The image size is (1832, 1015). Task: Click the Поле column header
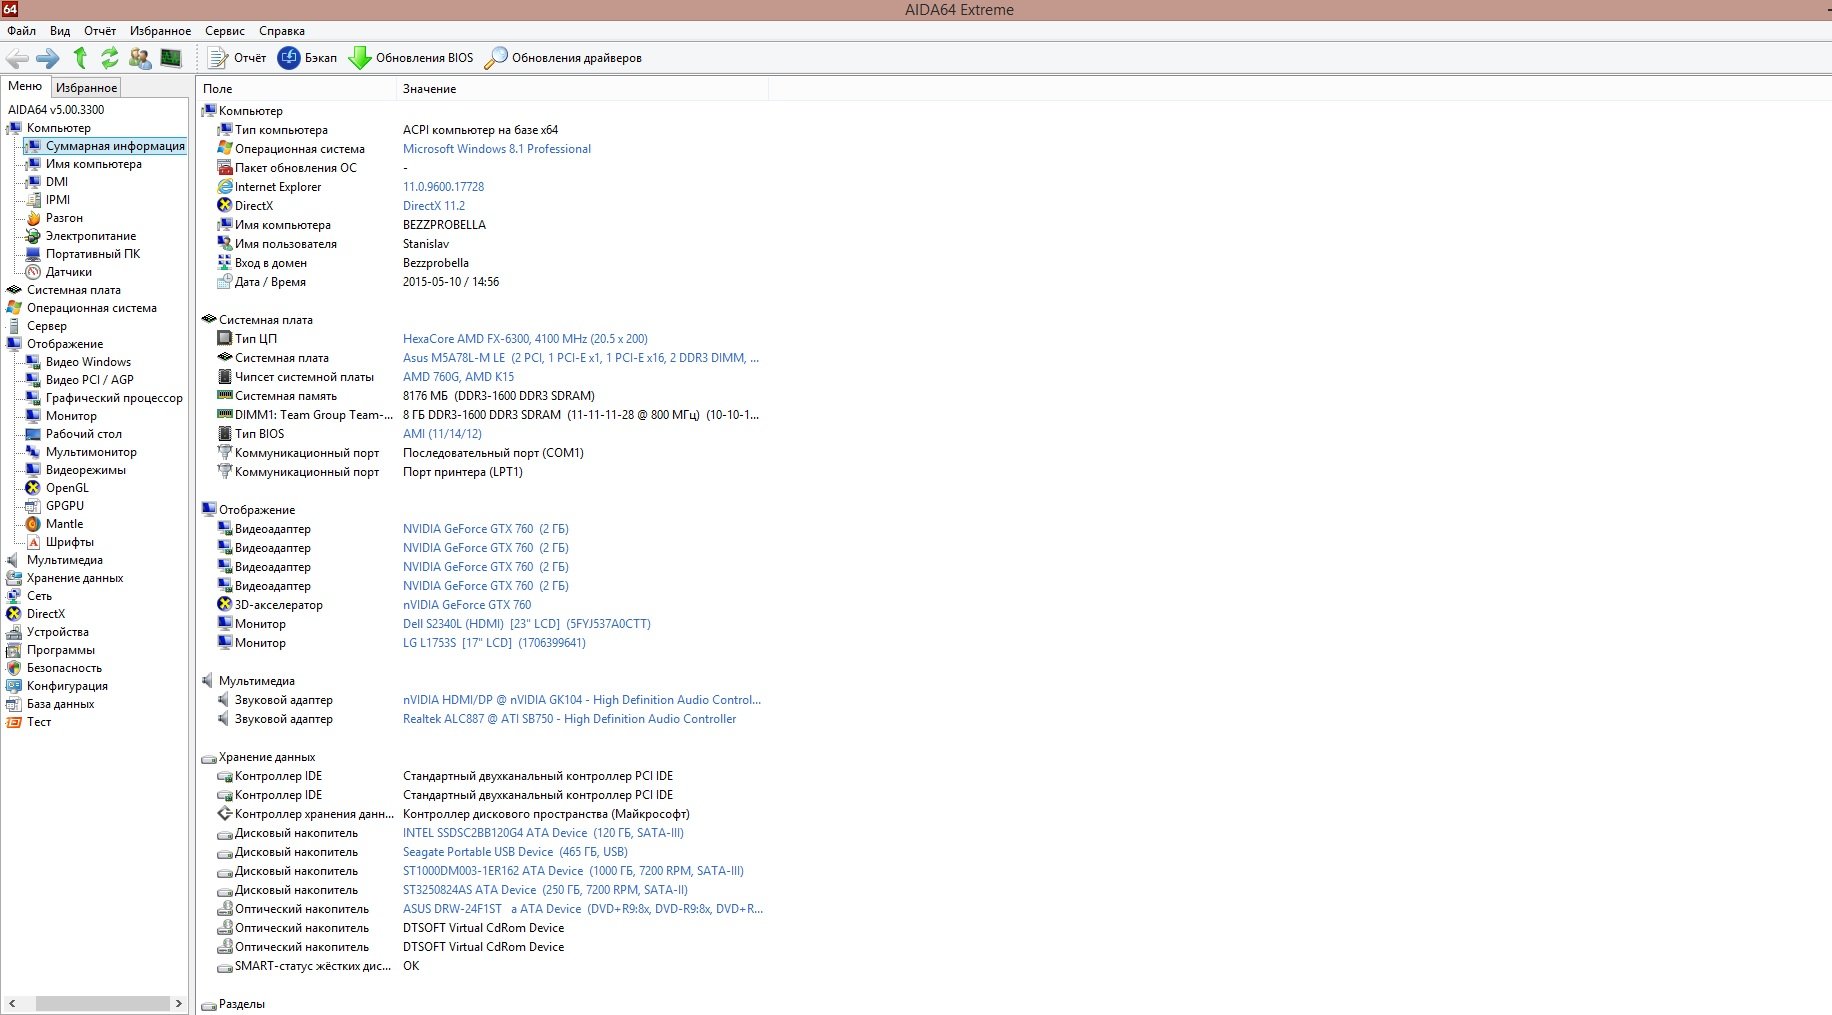pos(297,89)
